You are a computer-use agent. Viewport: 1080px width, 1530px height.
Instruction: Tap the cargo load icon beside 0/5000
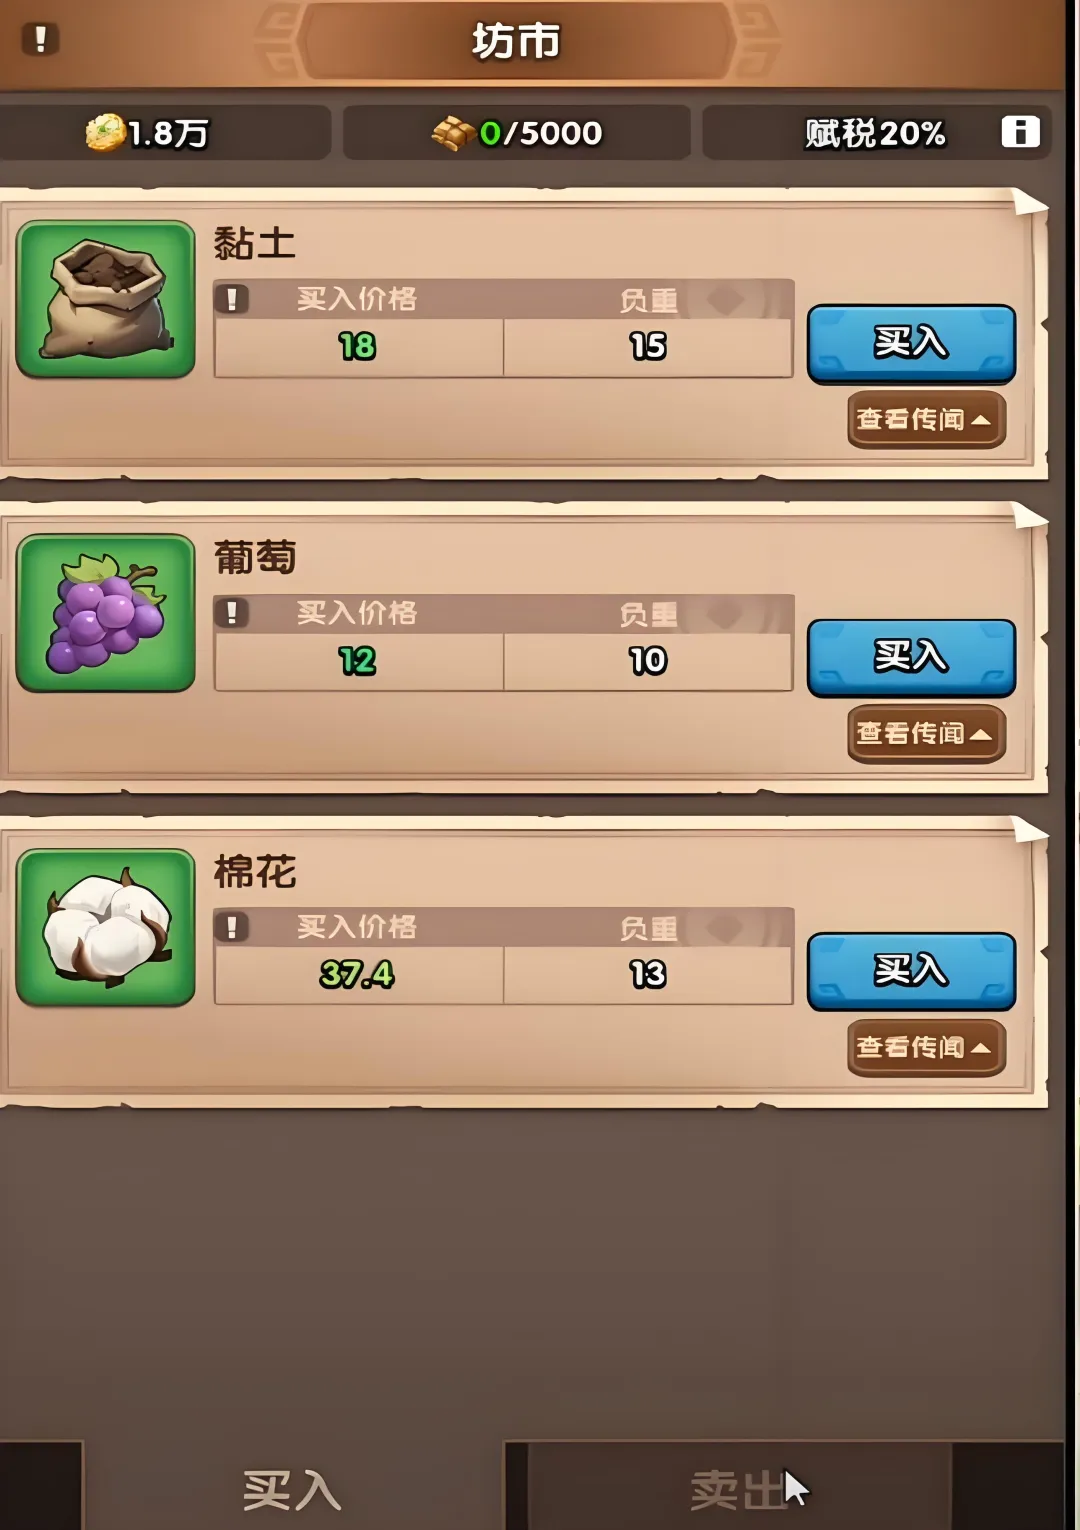pos(453,132)
